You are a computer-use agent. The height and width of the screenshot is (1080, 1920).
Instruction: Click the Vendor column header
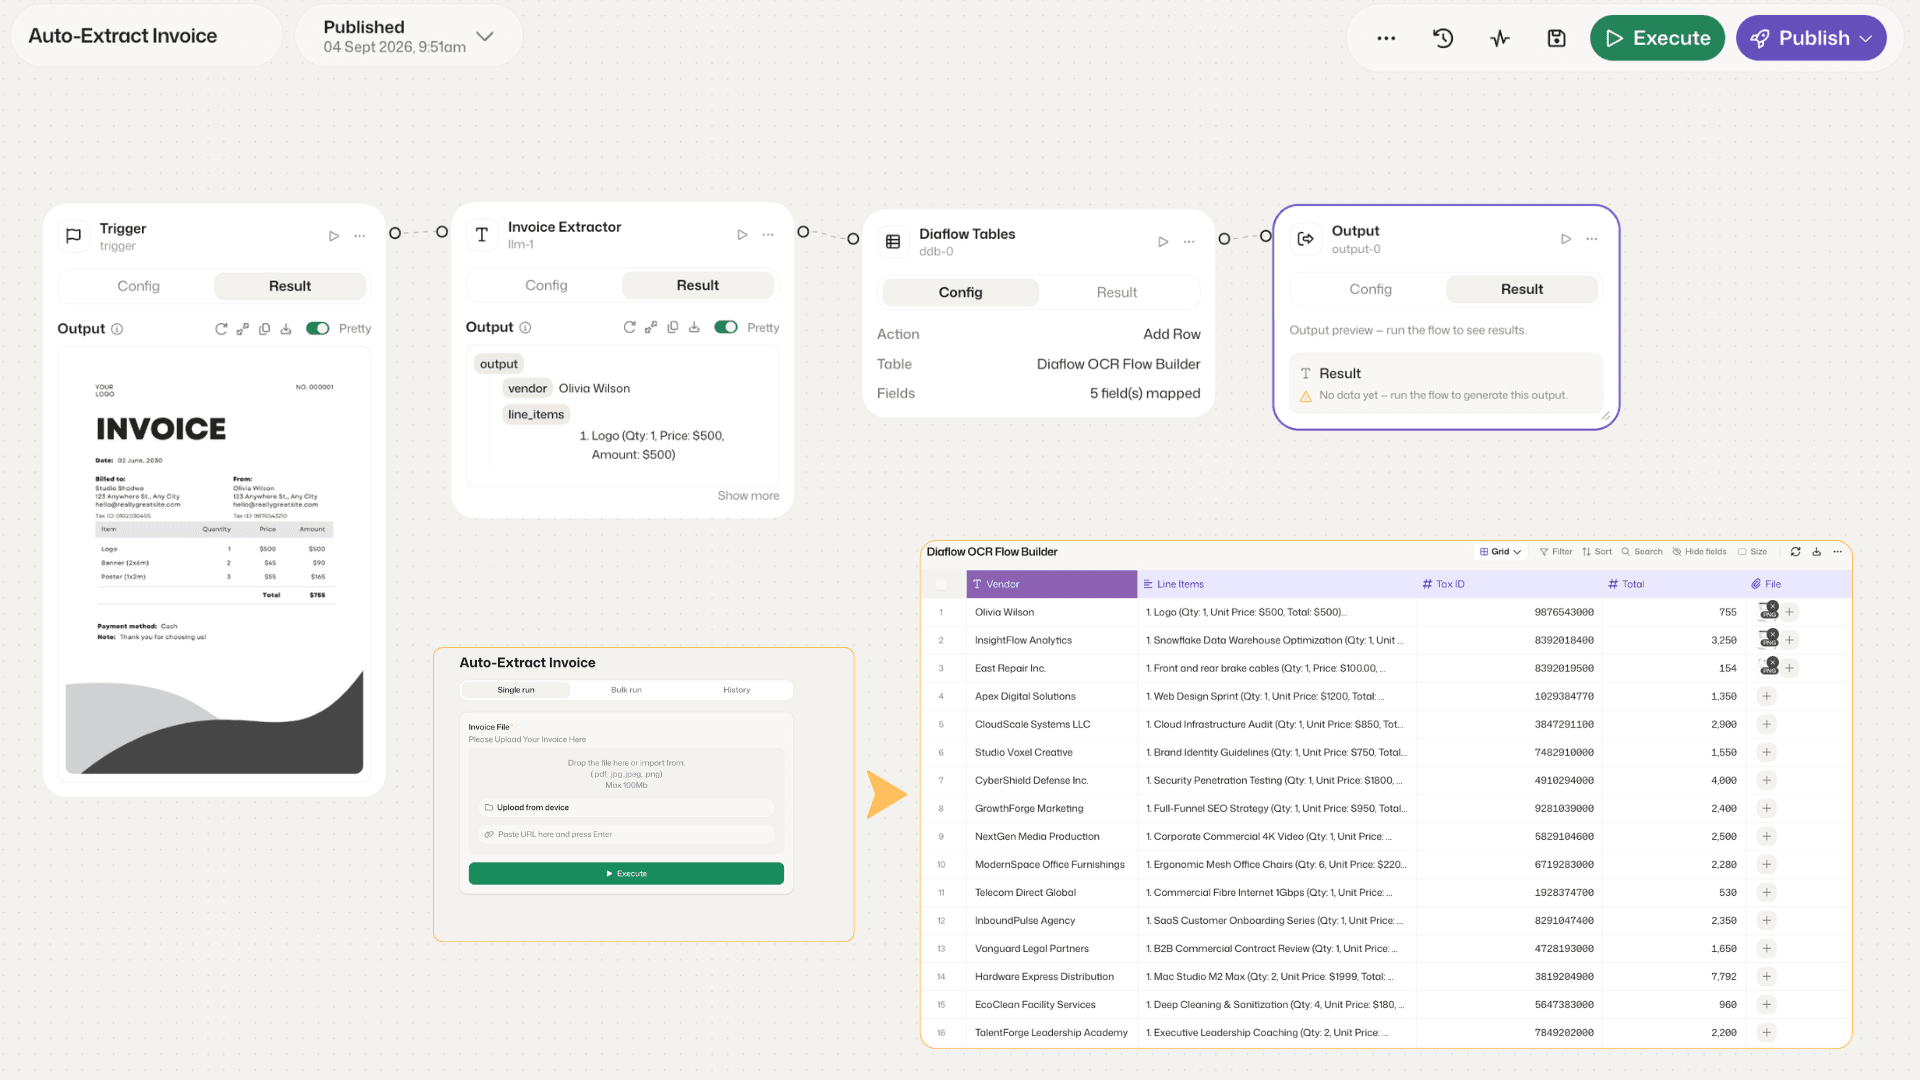point(1052,584)
